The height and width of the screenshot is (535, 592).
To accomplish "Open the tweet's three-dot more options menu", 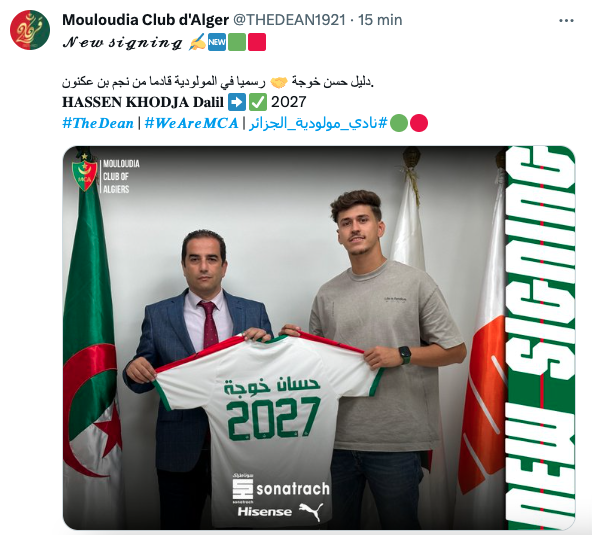I will coord(566,21).
